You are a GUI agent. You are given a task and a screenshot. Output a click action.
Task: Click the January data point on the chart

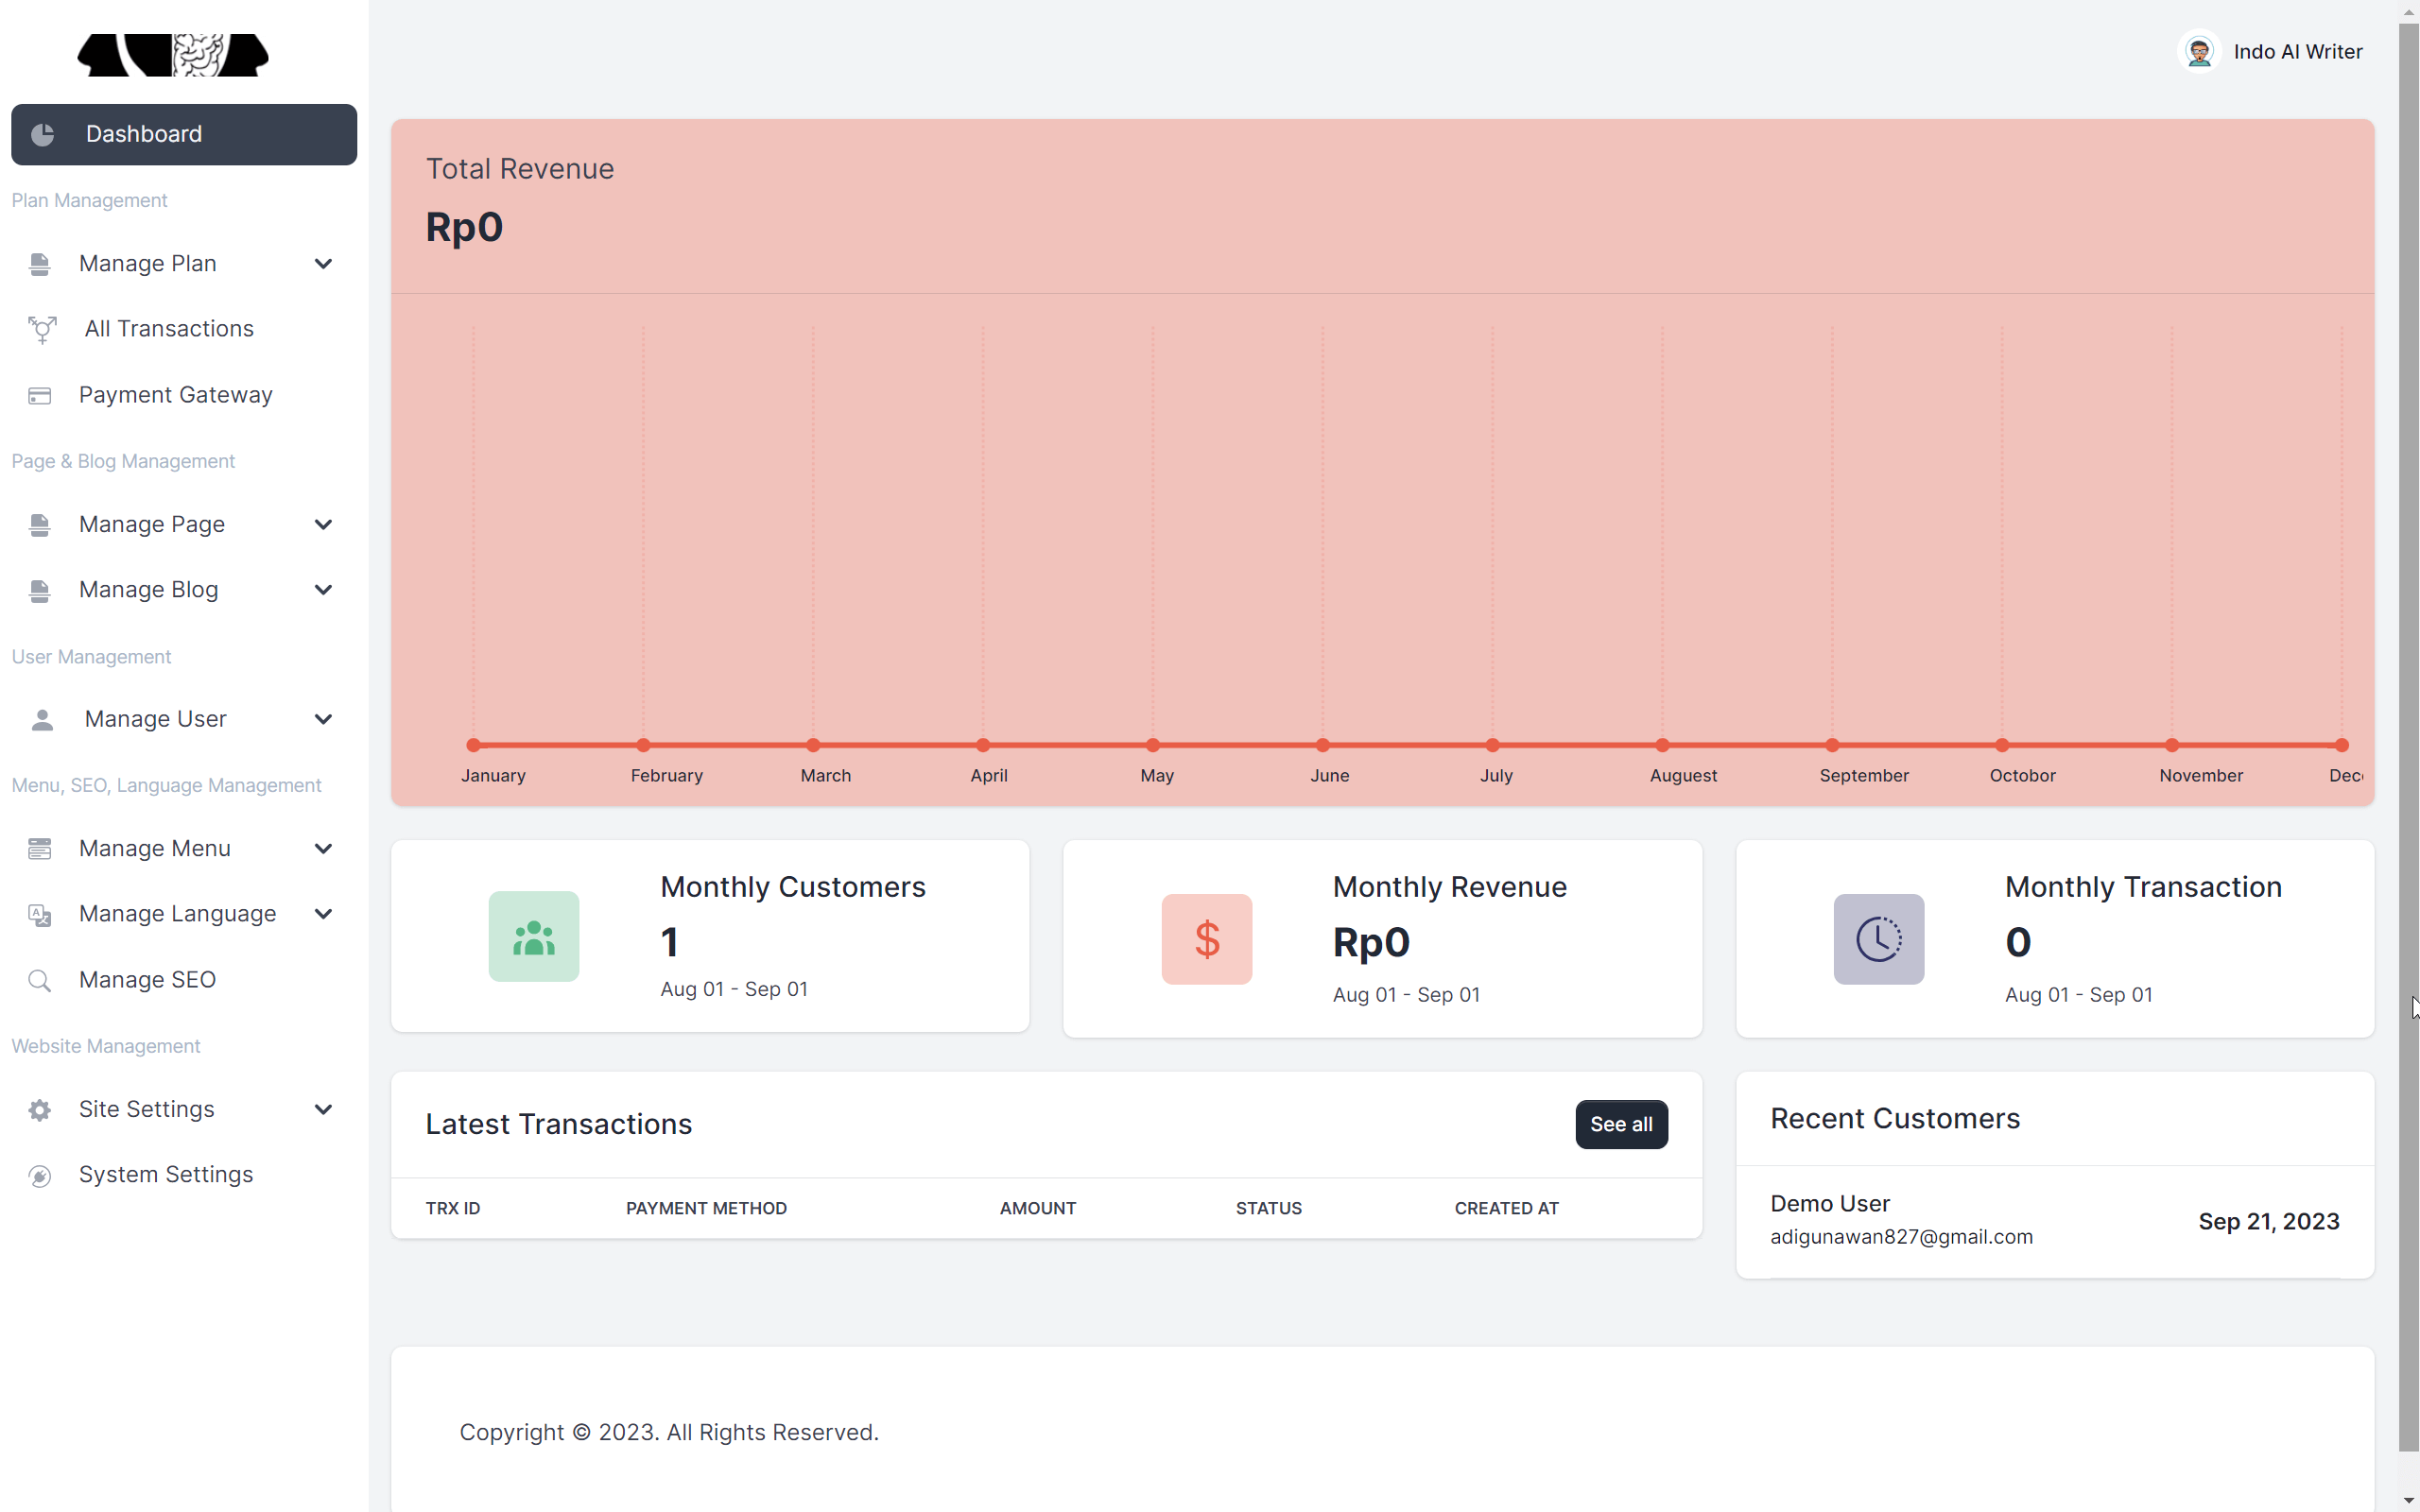pyautogui.click(x=475, y=744)
